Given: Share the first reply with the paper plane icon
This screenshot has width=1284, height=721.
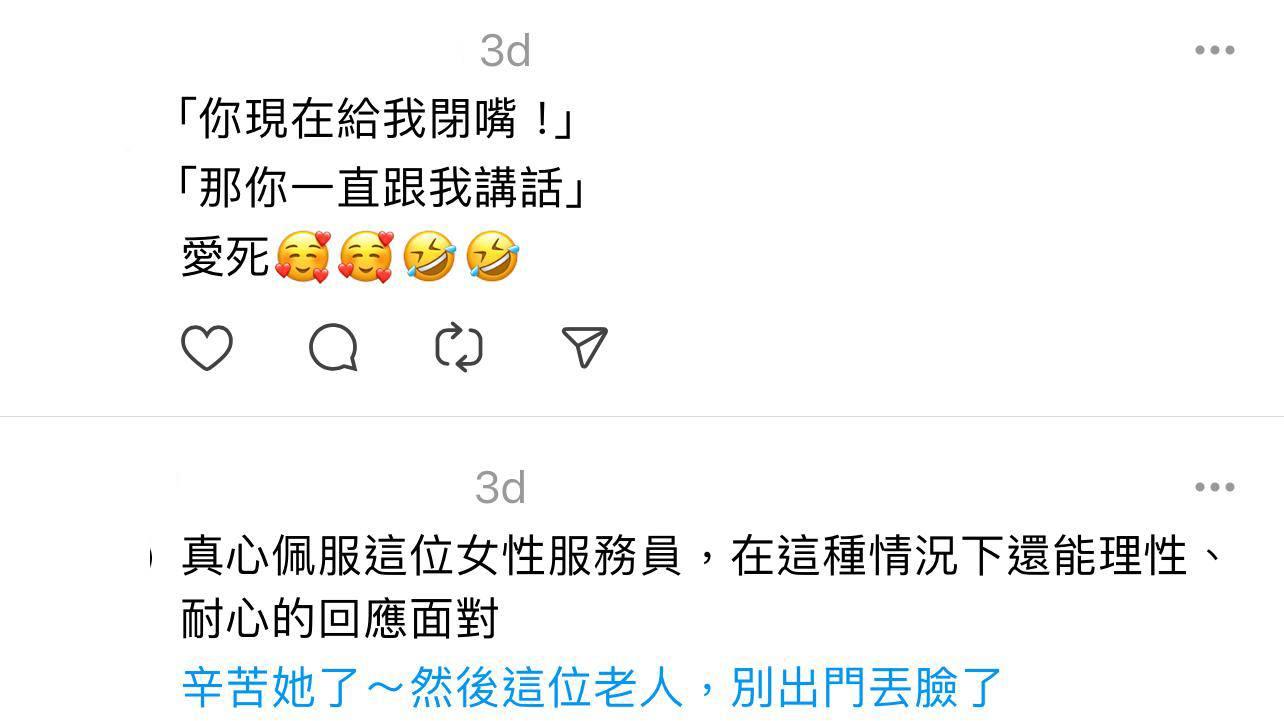Looking at the screenshot, I should tap(585, 347).
